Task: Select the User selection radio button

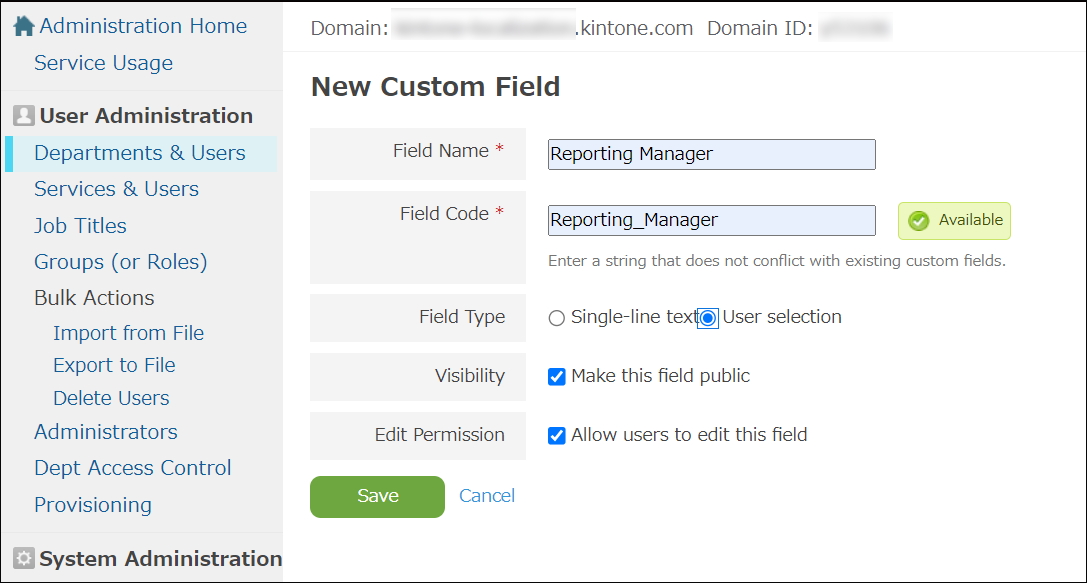Action: 707,318
